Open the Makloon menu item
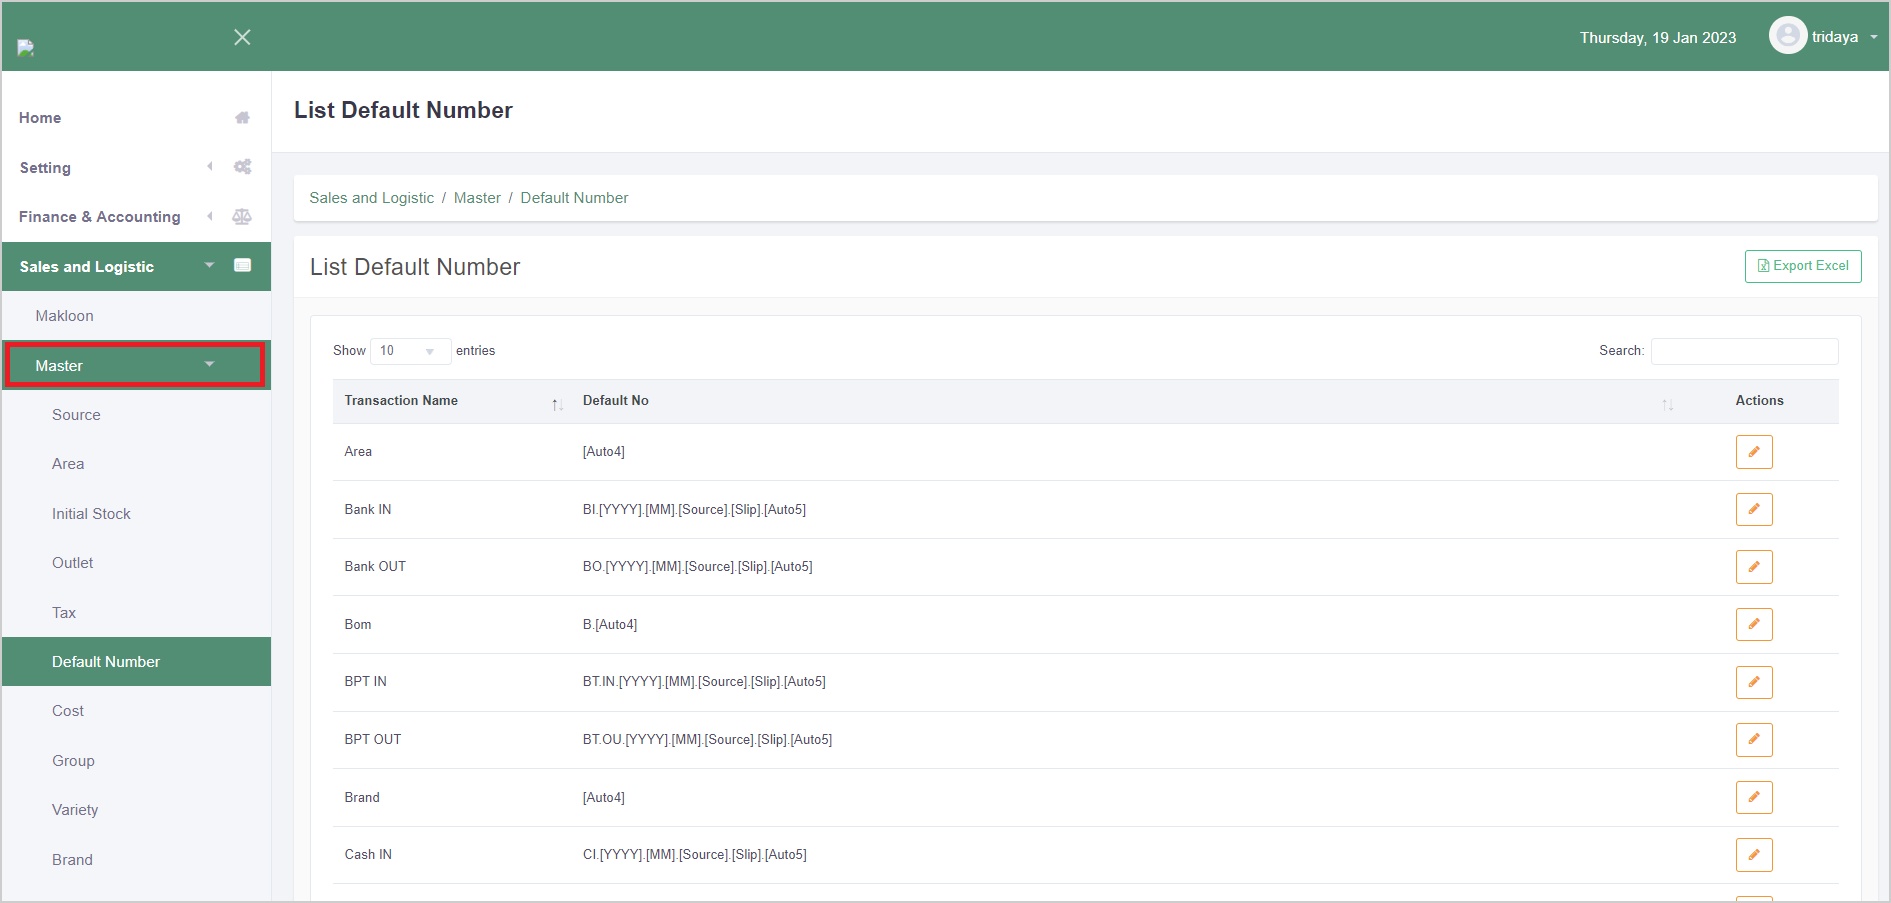 [x=64, y=316]
